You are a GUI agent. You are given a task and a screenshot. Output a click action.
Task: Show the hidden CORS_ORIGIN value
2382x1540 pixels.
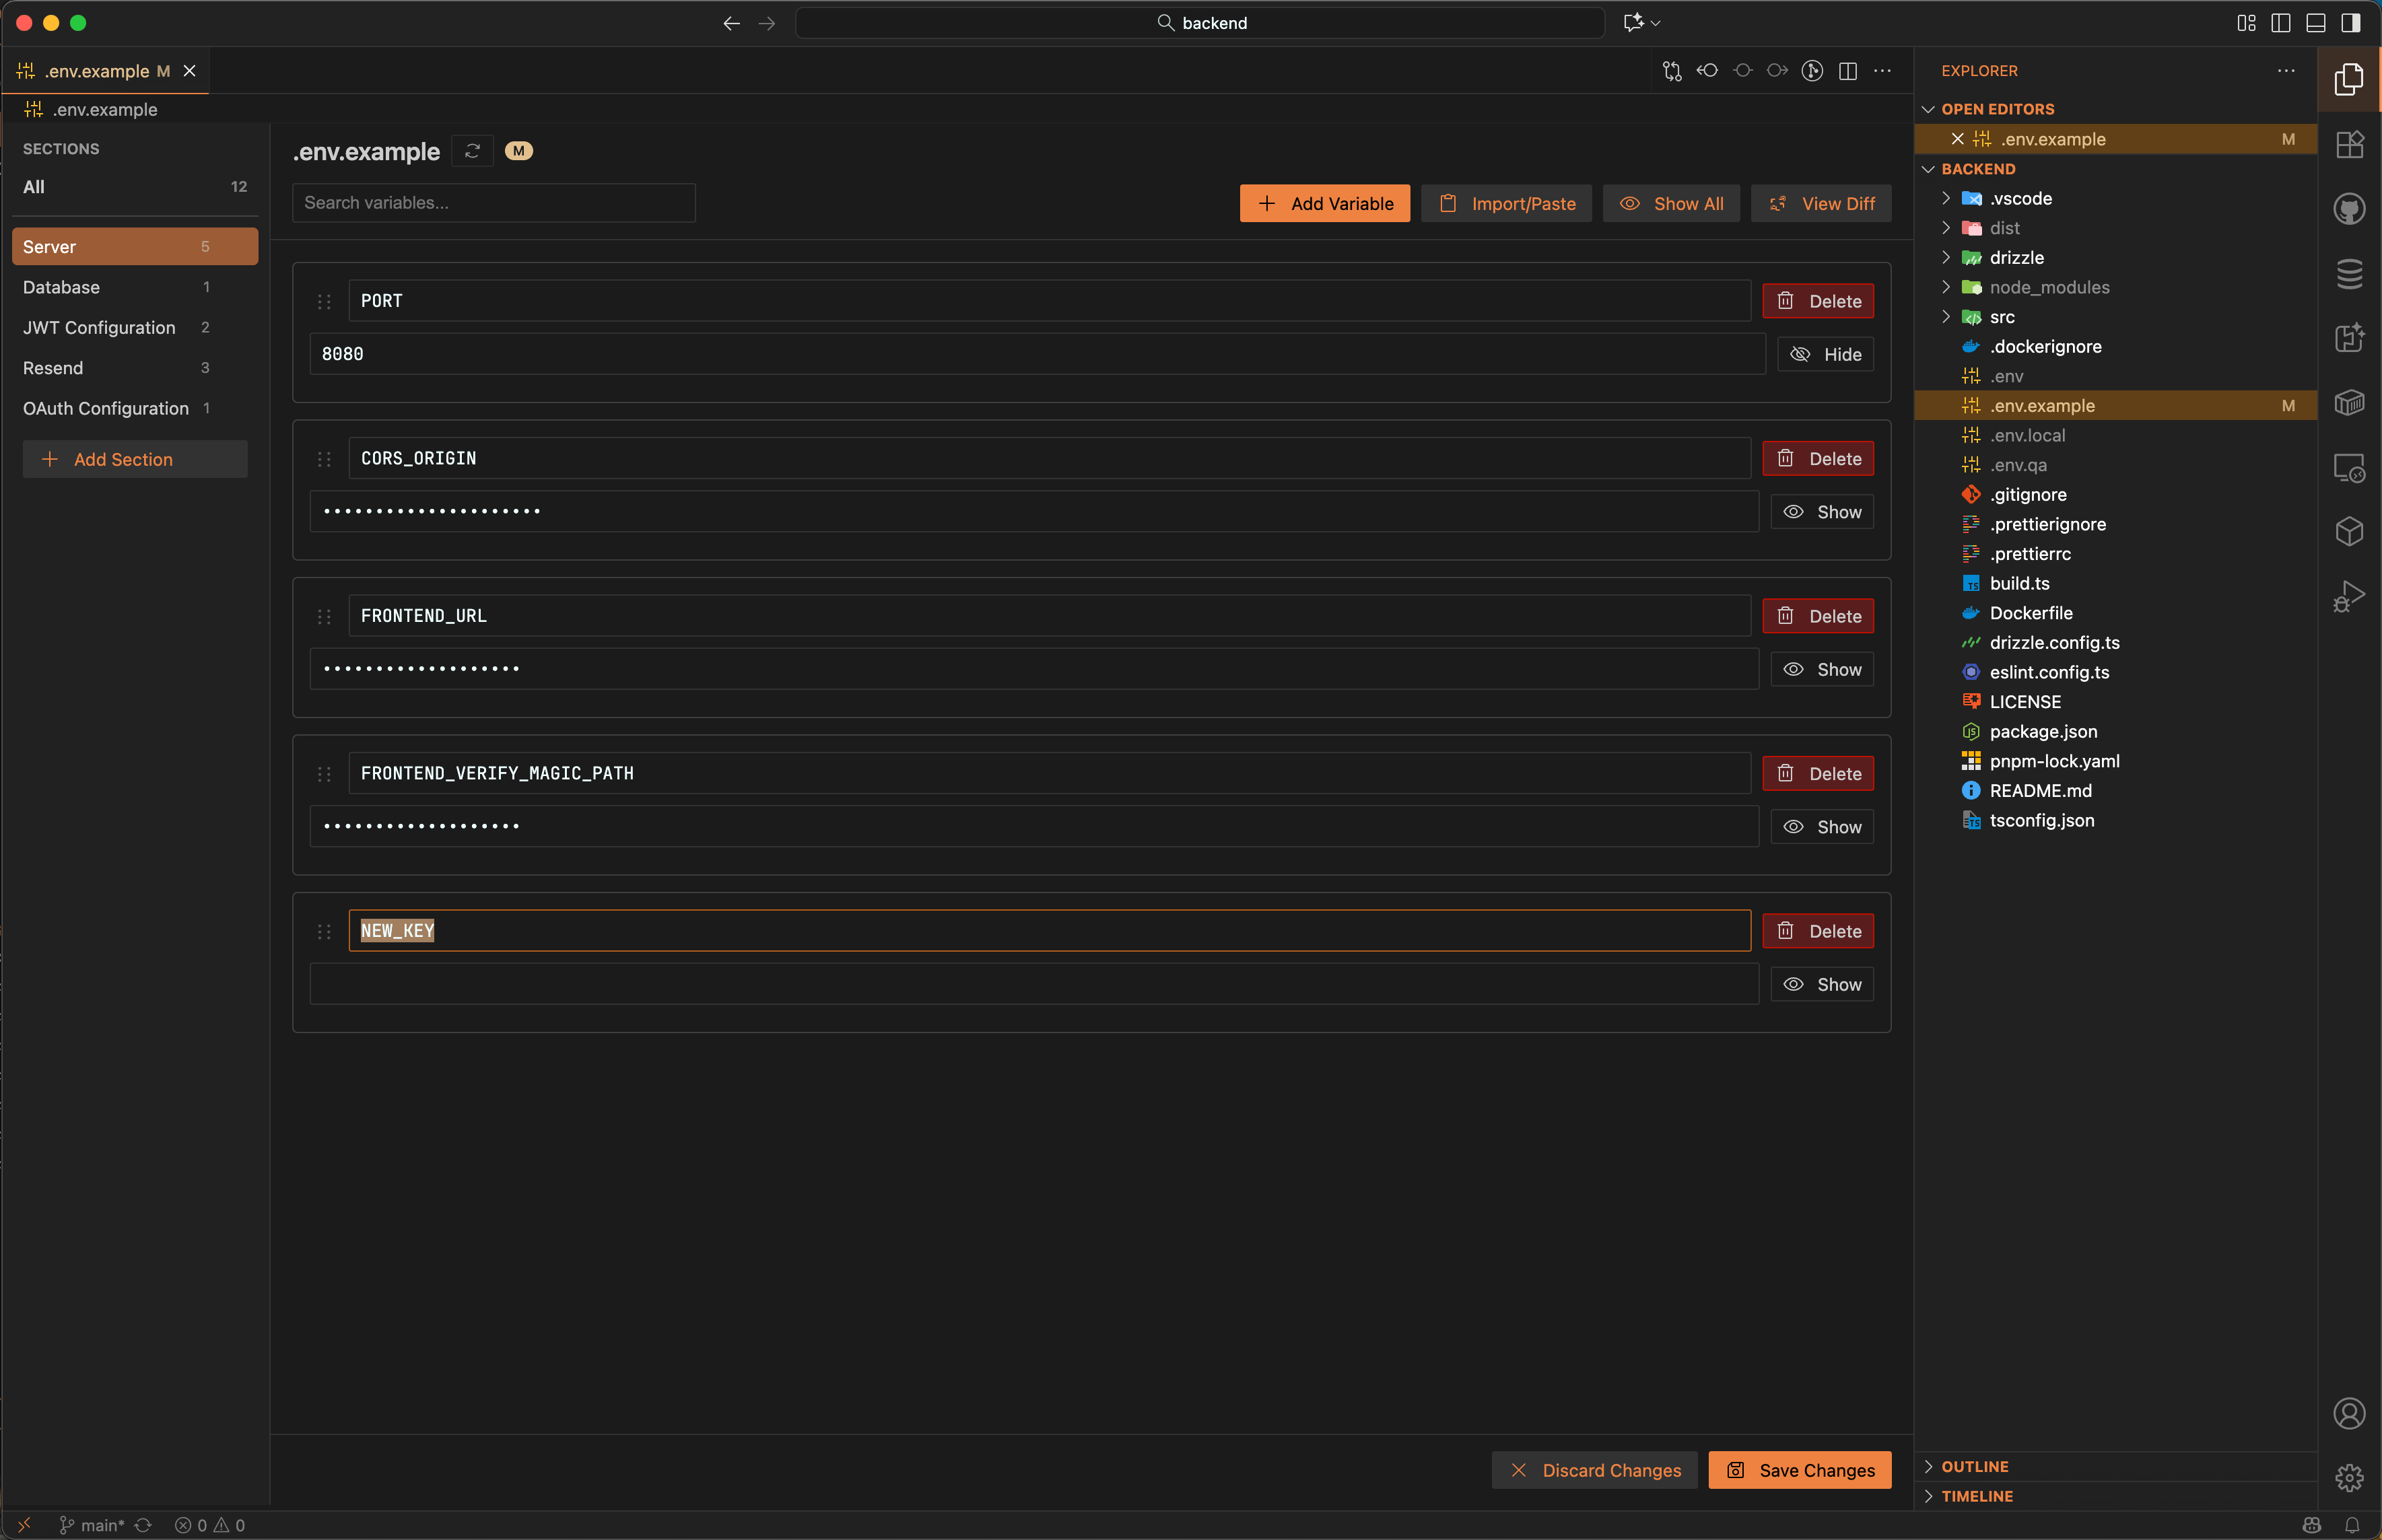(x=1822, y=511)
